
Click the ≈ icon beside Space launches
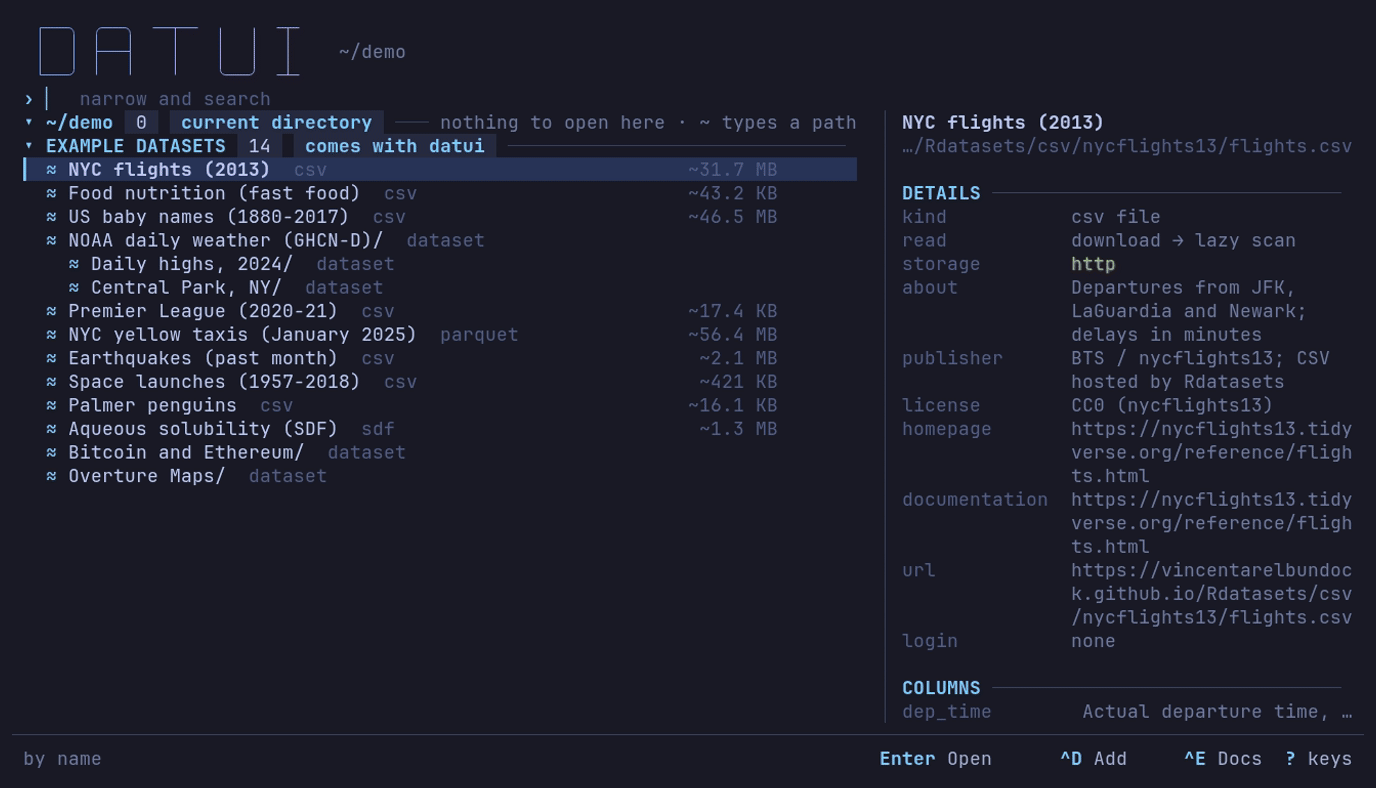(51, 382)
